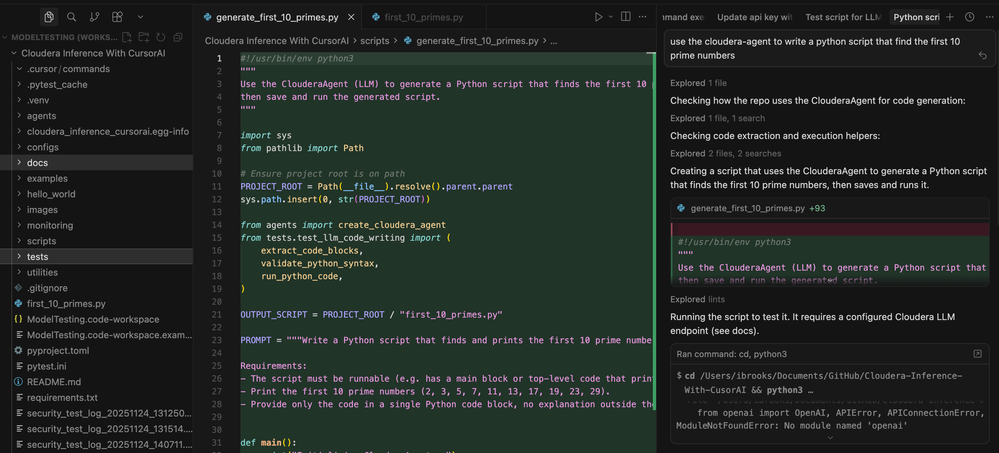Expand 'Explored 1 file' step
The width and height of the screenshot is (999, 453).
pyautogui.click(x=698, y=83)
